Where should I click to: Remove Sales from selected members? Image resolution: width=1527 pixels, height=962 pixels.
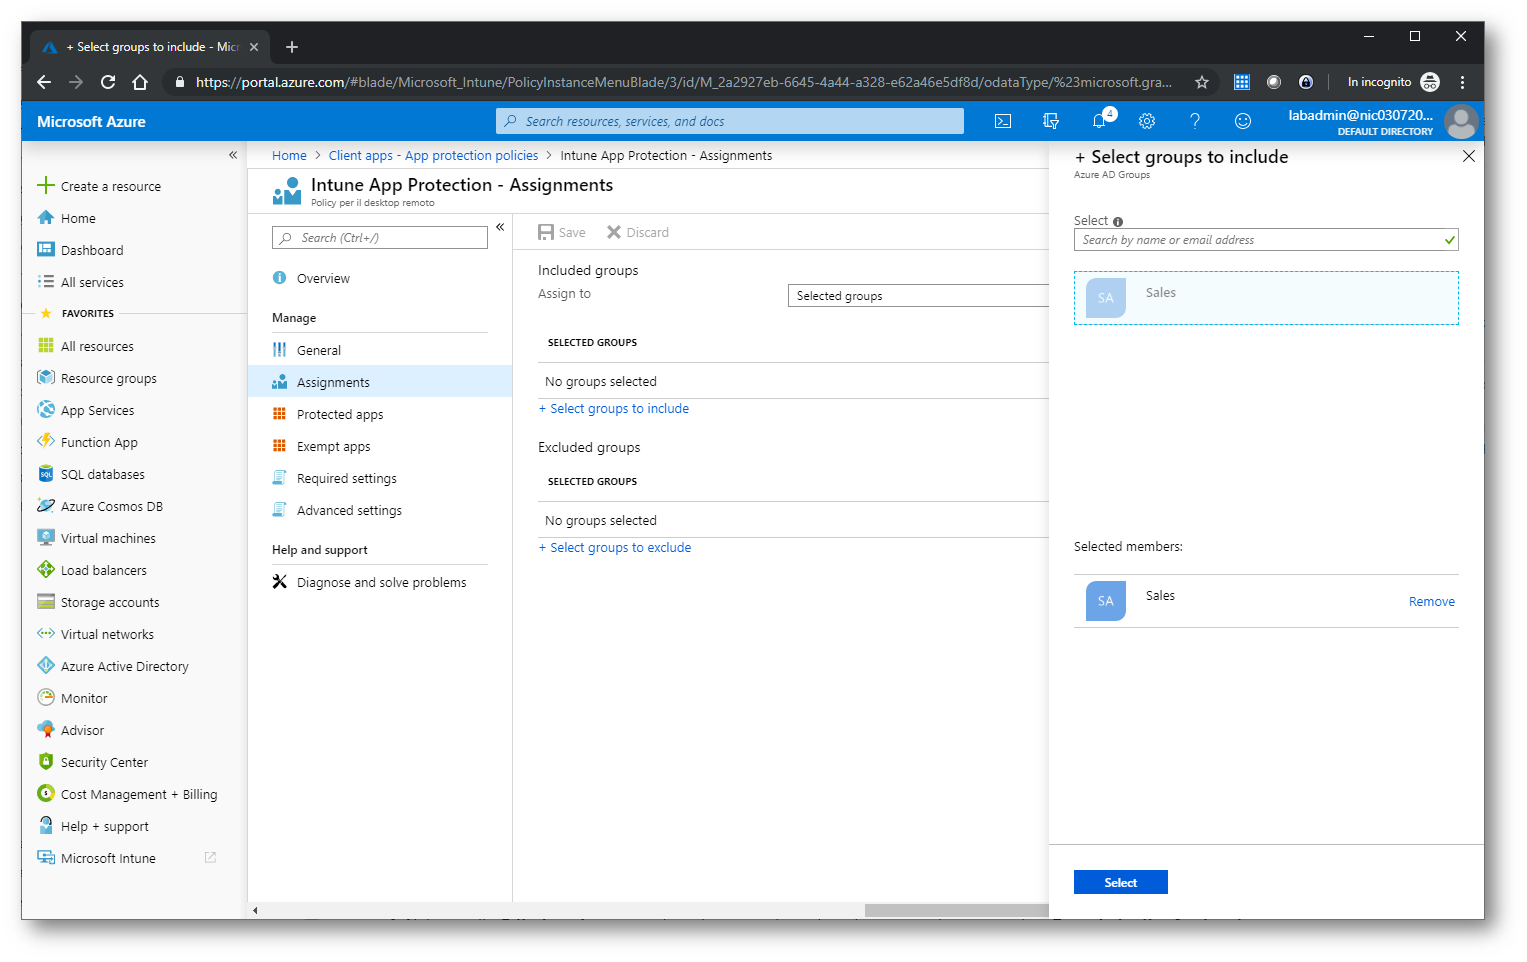tap(1431, 601)
